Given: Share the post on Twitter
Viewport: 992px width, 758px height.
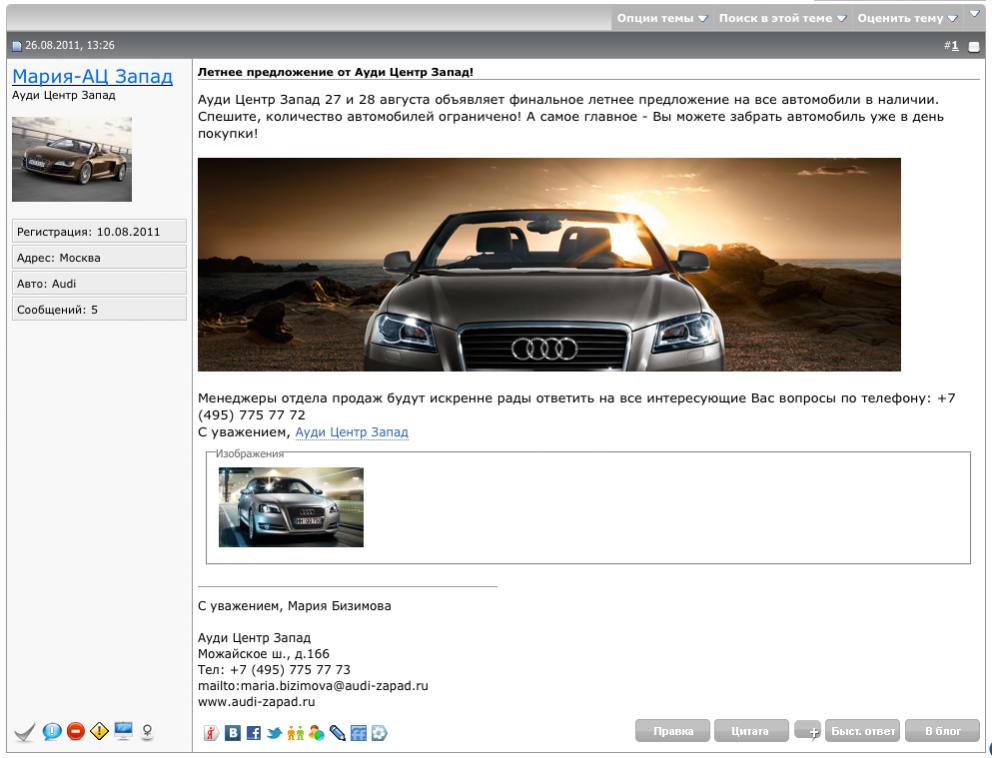Looking at the screenshot, I should click(275, 733).
